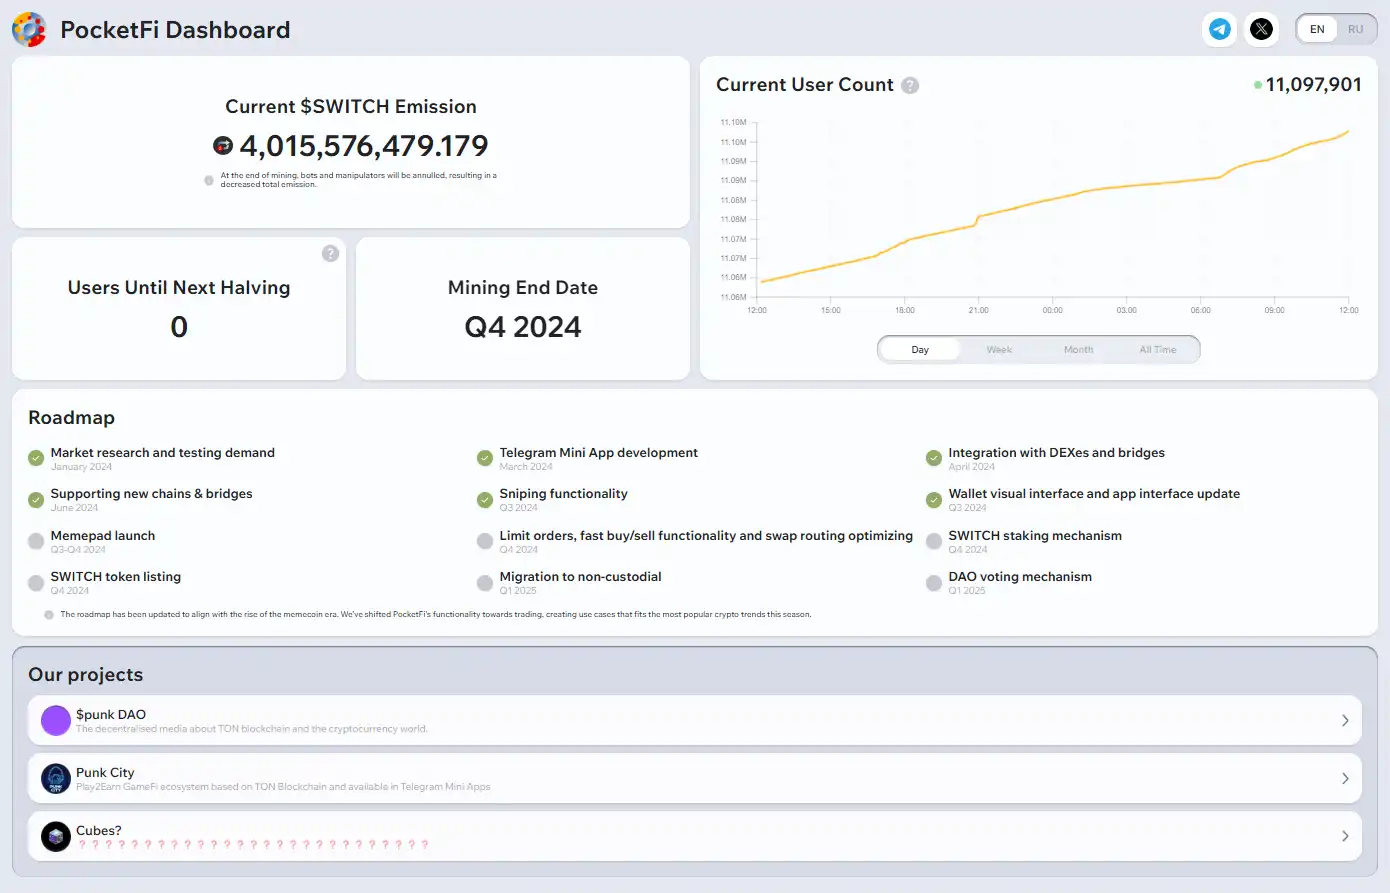Click the grey status dot for SWITCH staking mechanism

(934, 541)
